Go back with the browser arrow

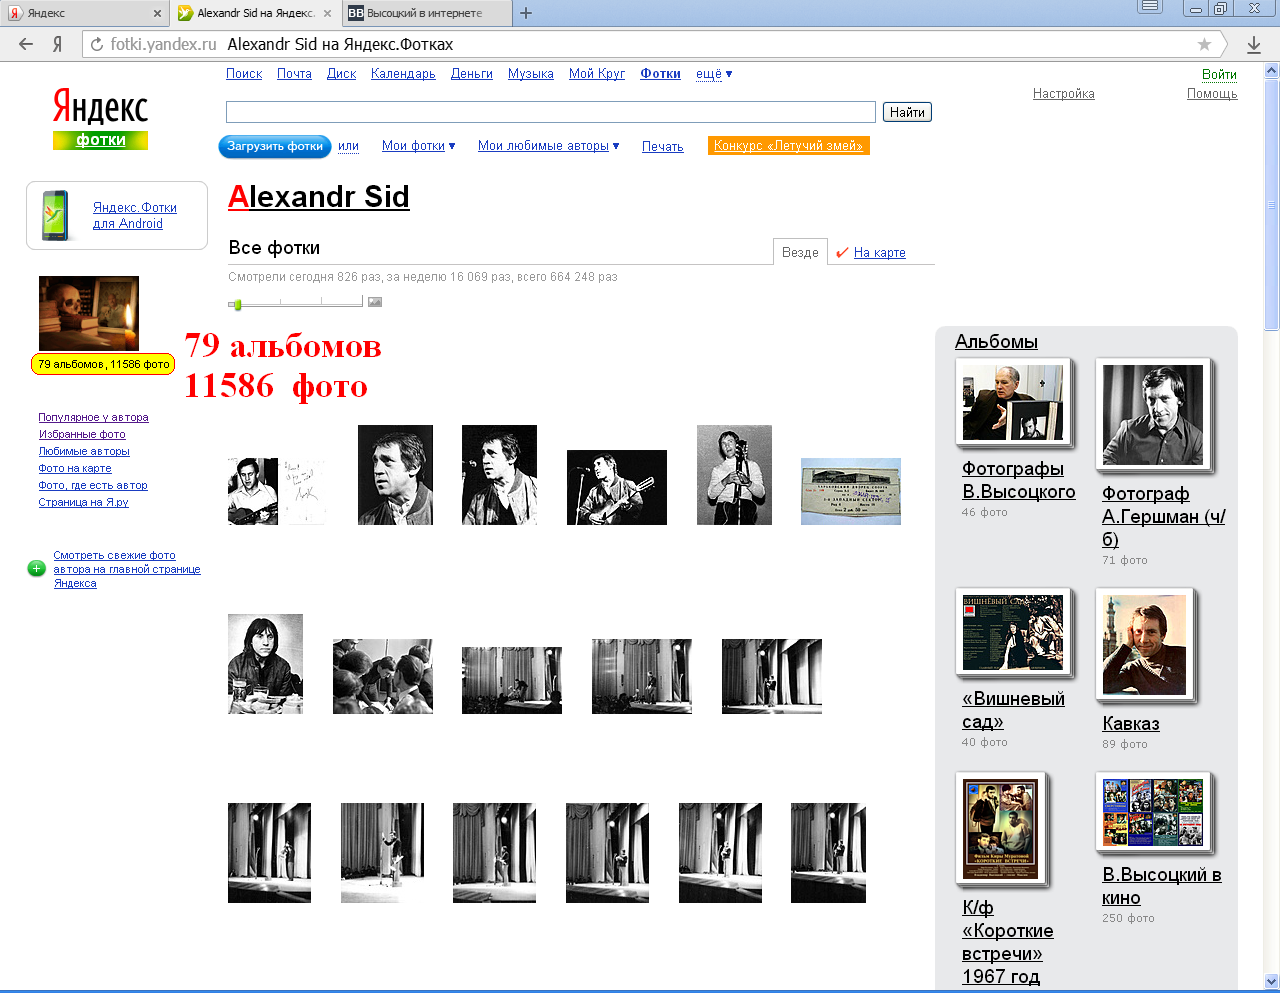(26, 44)
